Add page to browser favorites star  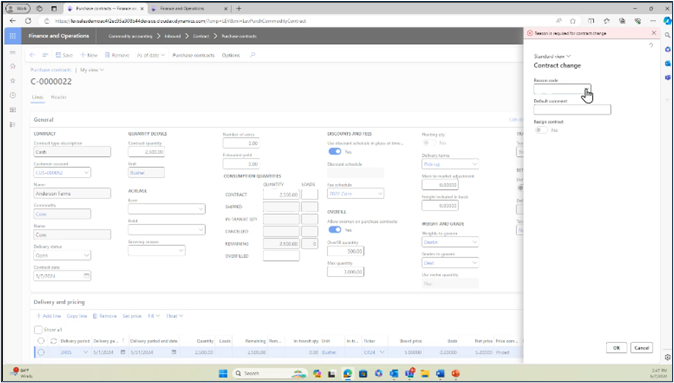click(x=573, y=21)
